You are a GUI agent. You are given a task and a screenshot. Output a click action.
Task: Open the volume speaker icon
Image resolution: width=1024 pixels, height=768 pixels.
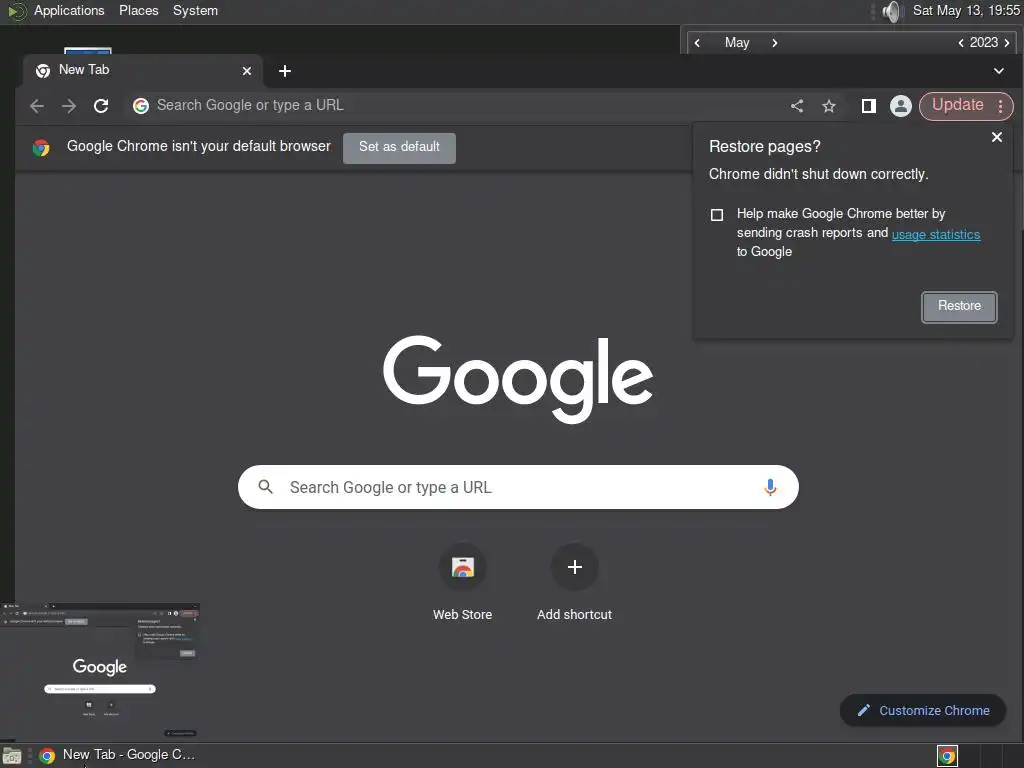pyautogui.click(x=891, y=11)
